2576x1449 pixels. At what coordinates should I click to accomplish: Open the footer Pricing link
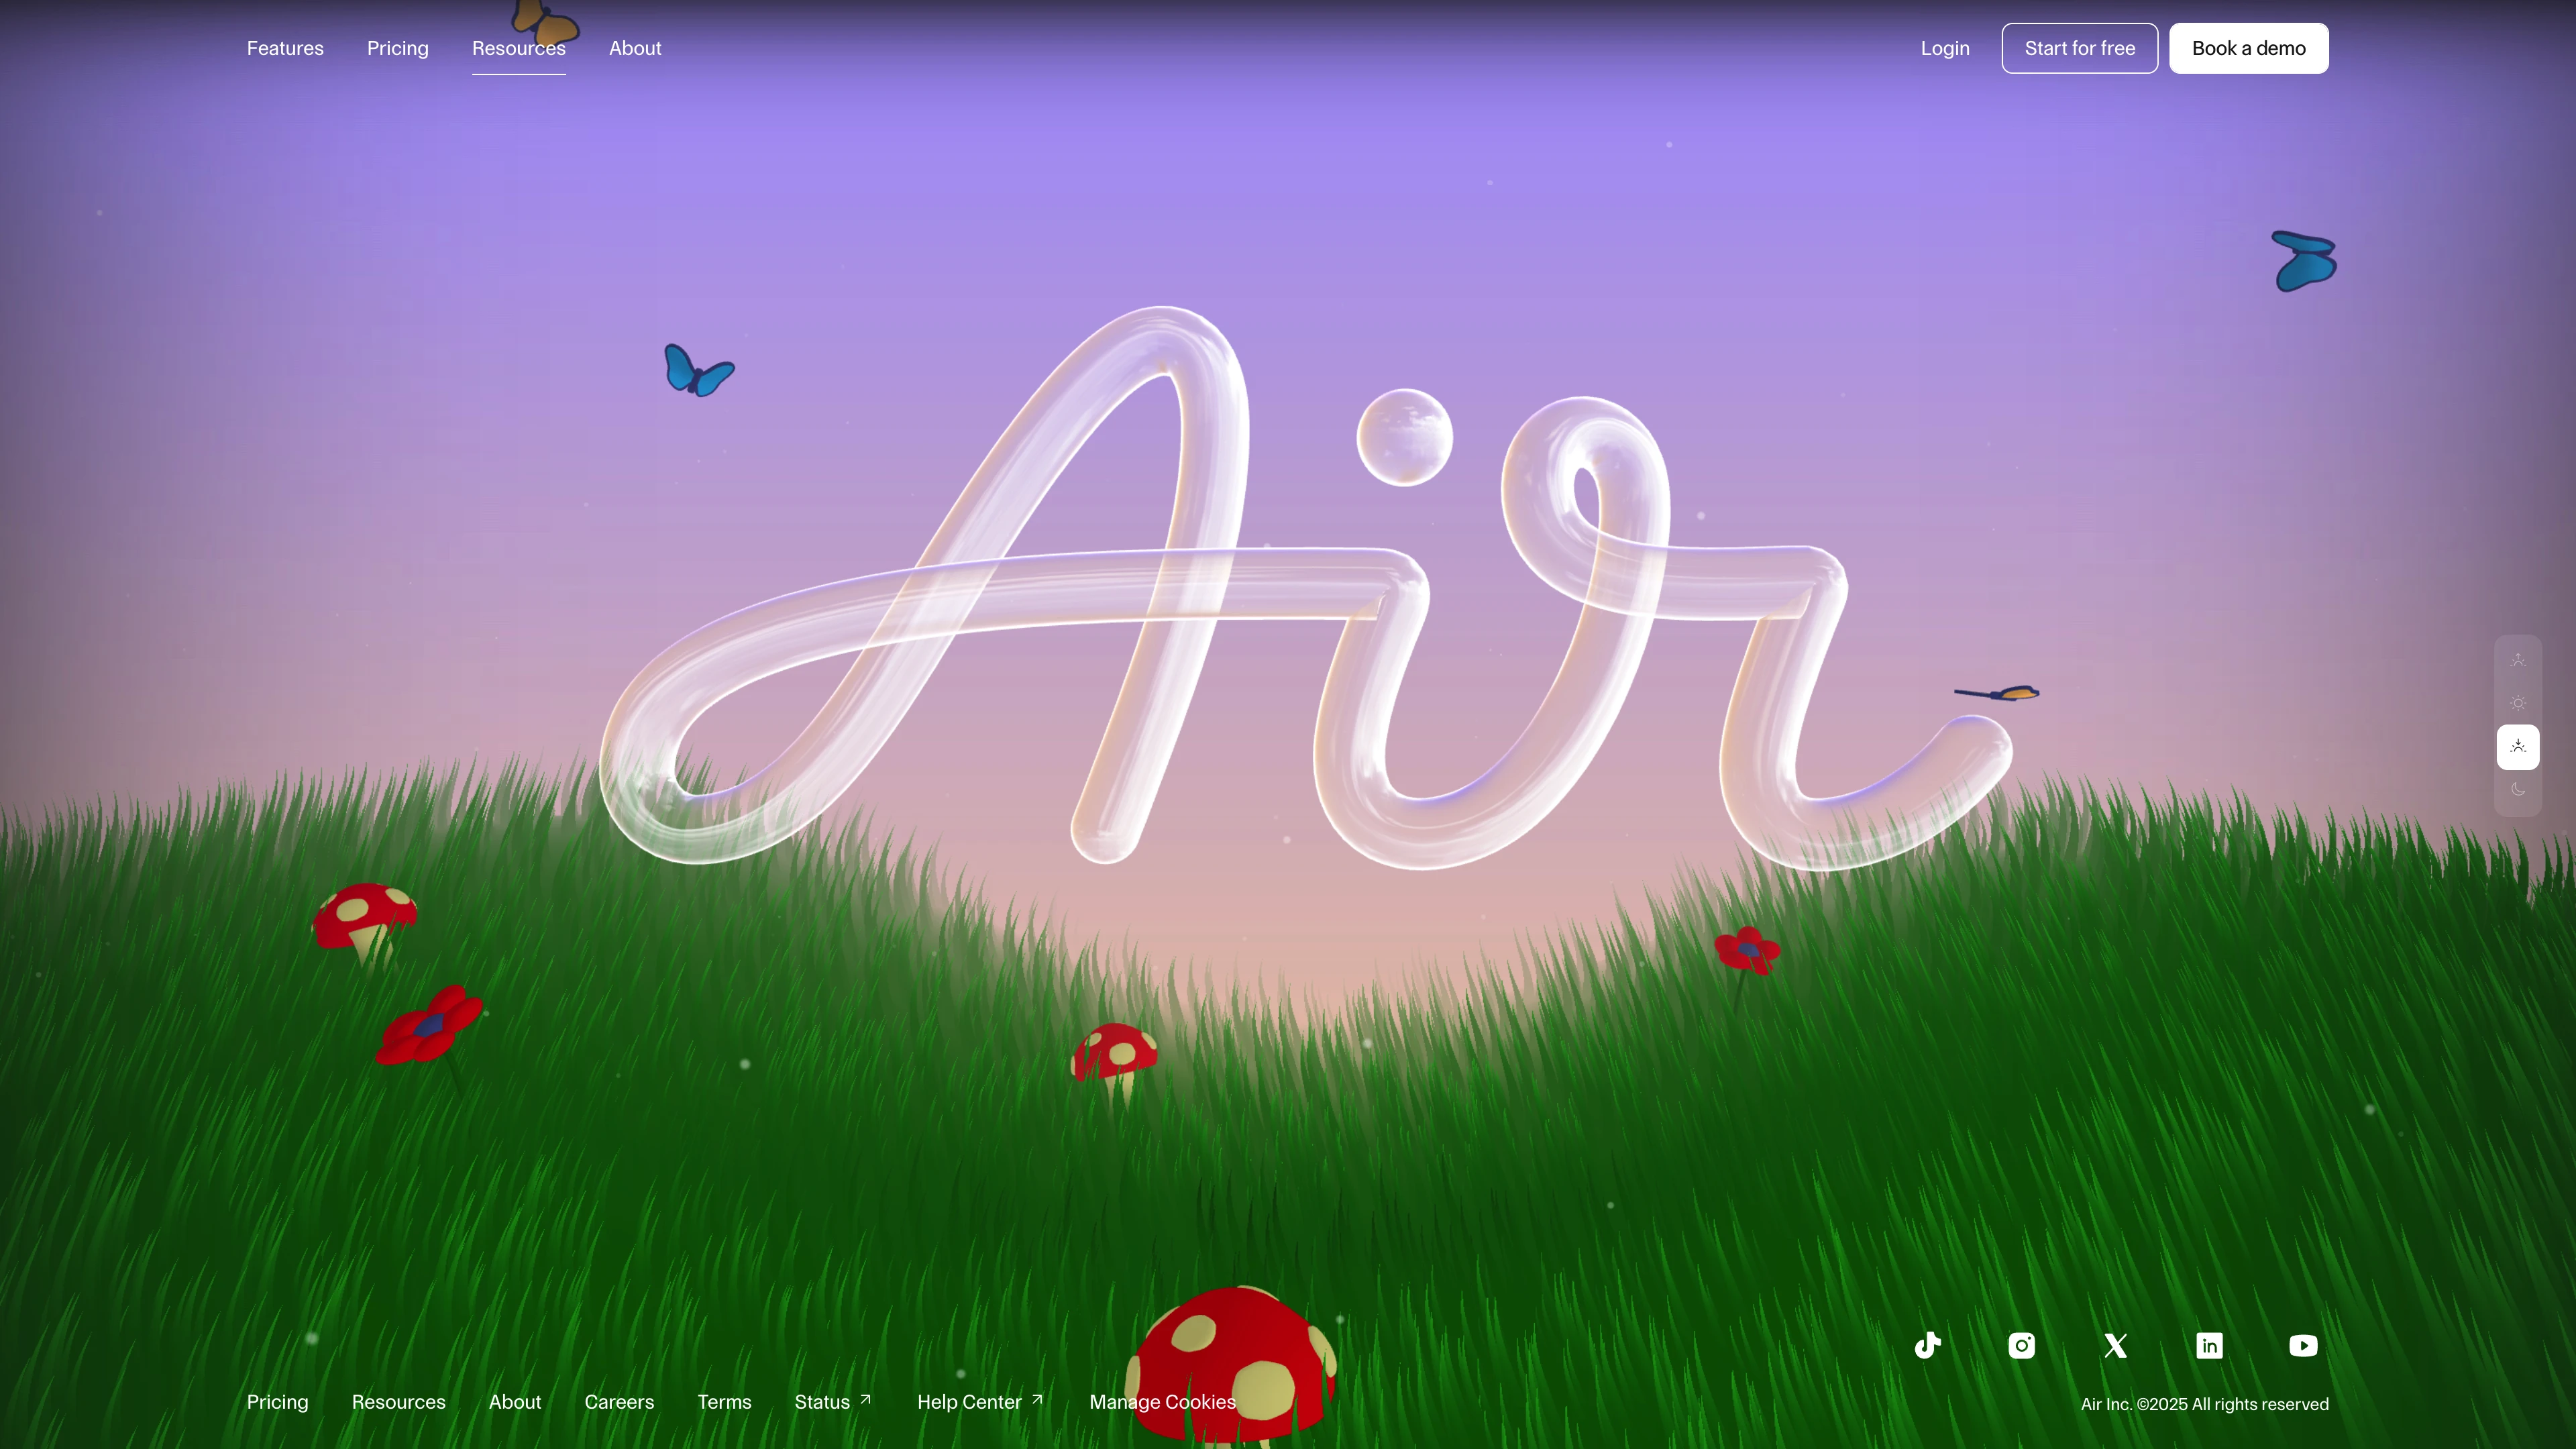[x=277, y=1402]
